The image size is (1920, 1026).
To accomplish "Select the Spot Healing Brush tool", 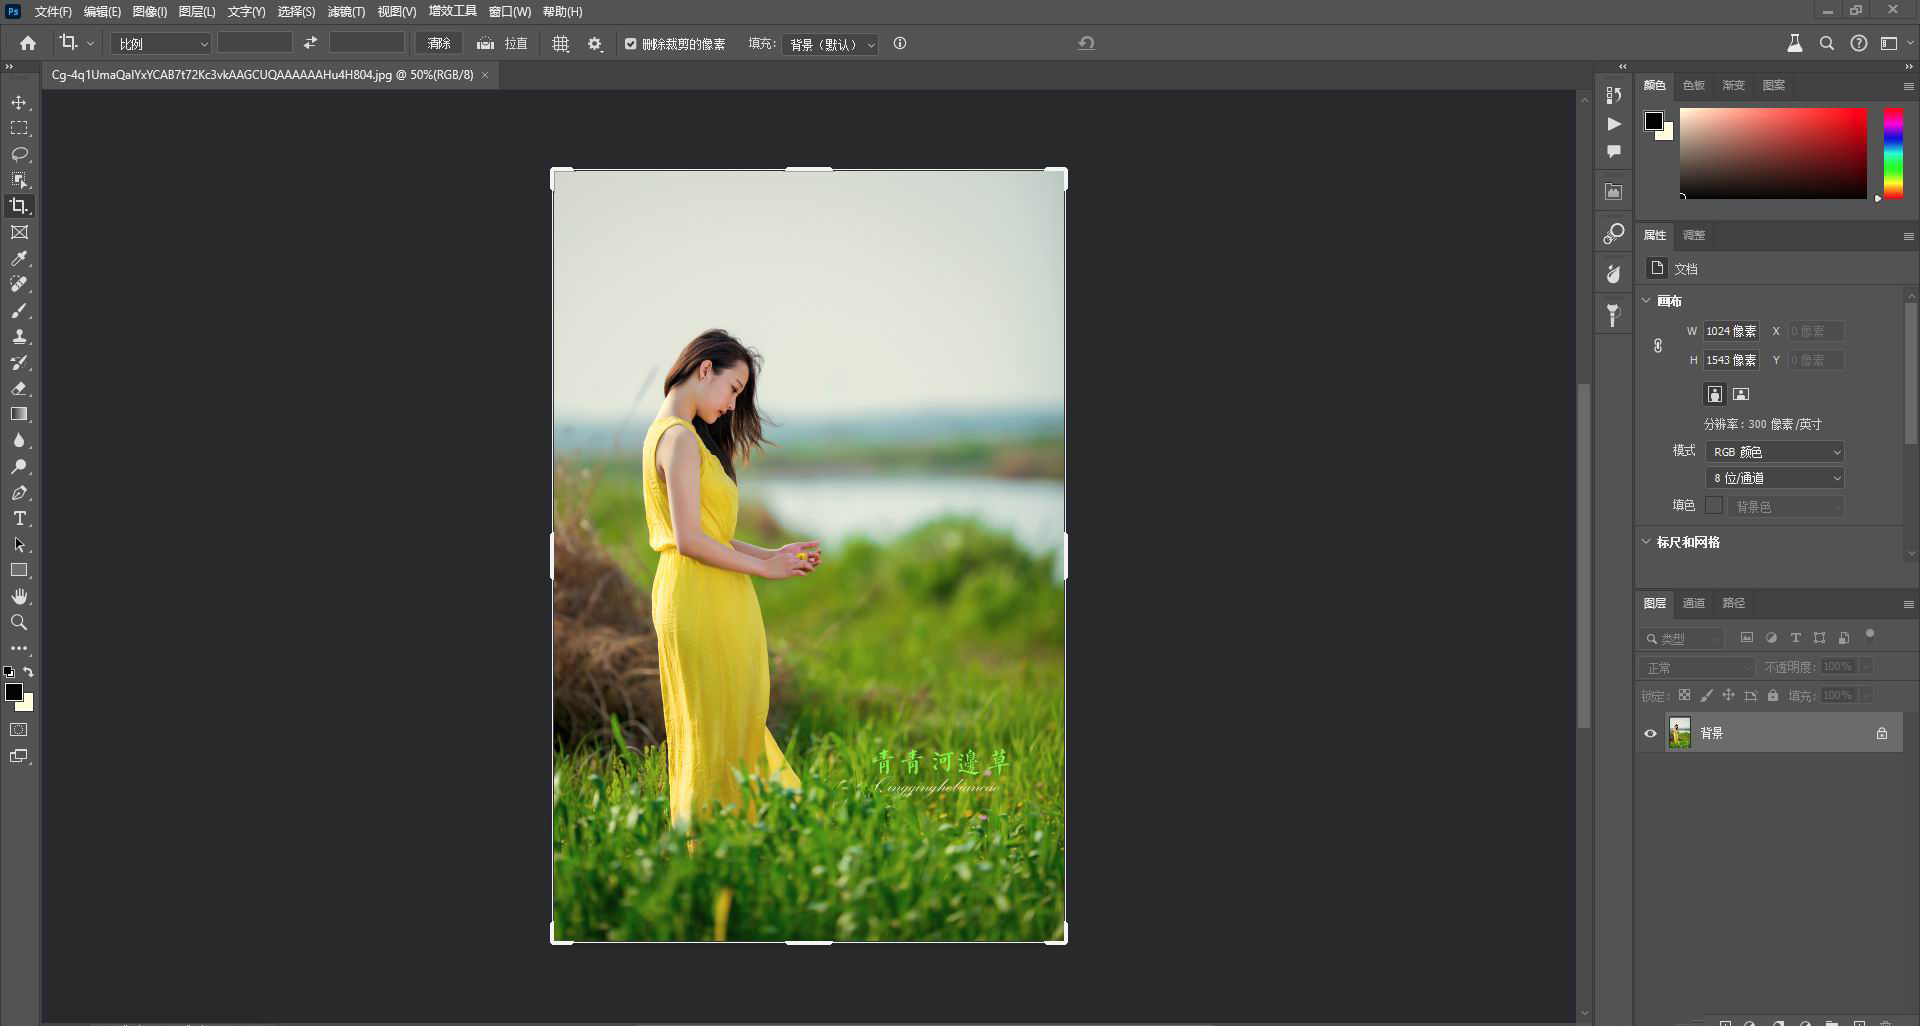I will (x=19, y=285).
